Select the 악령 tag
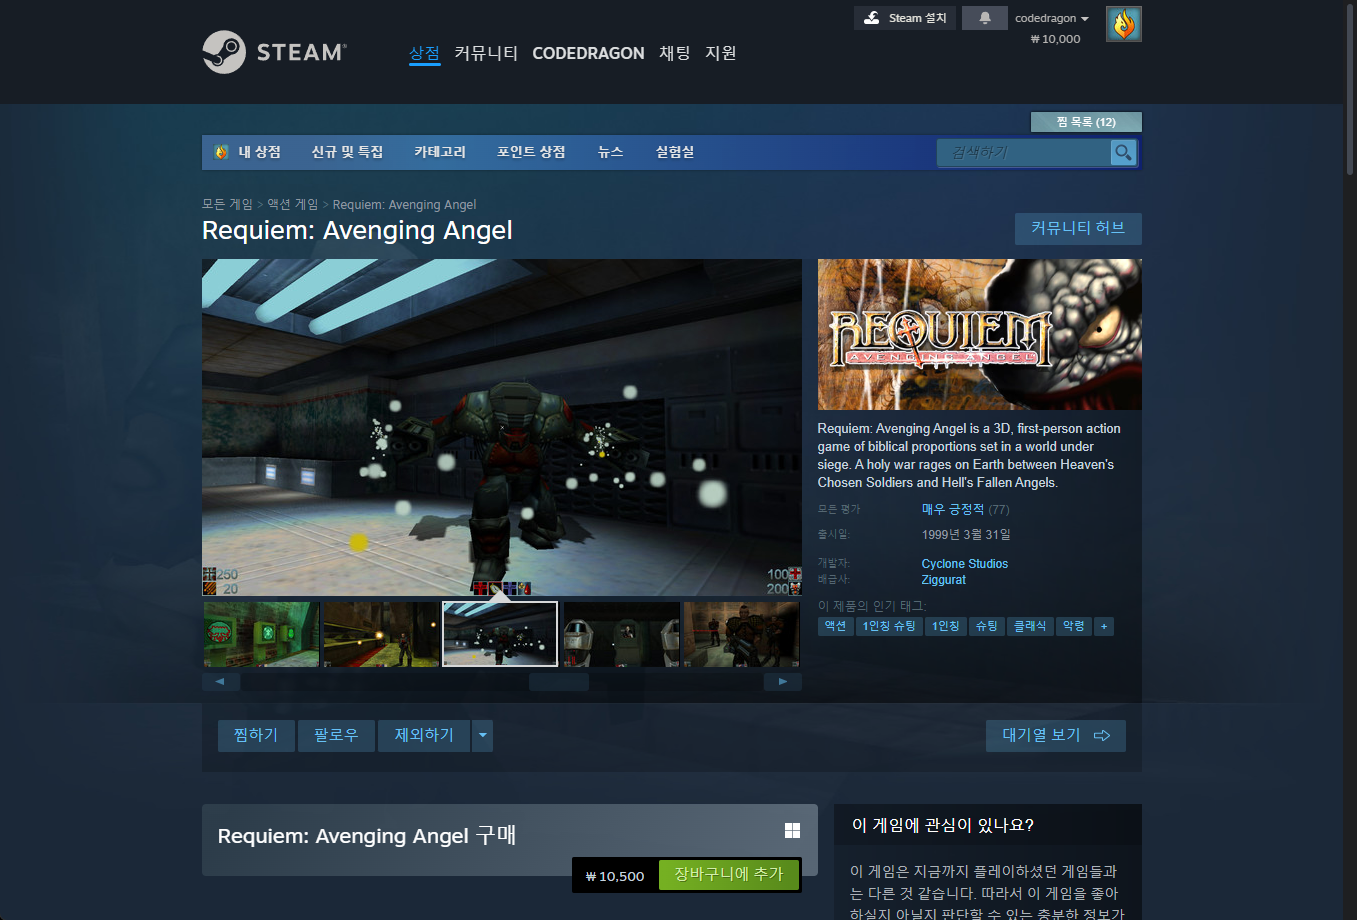 [1074, 626]
